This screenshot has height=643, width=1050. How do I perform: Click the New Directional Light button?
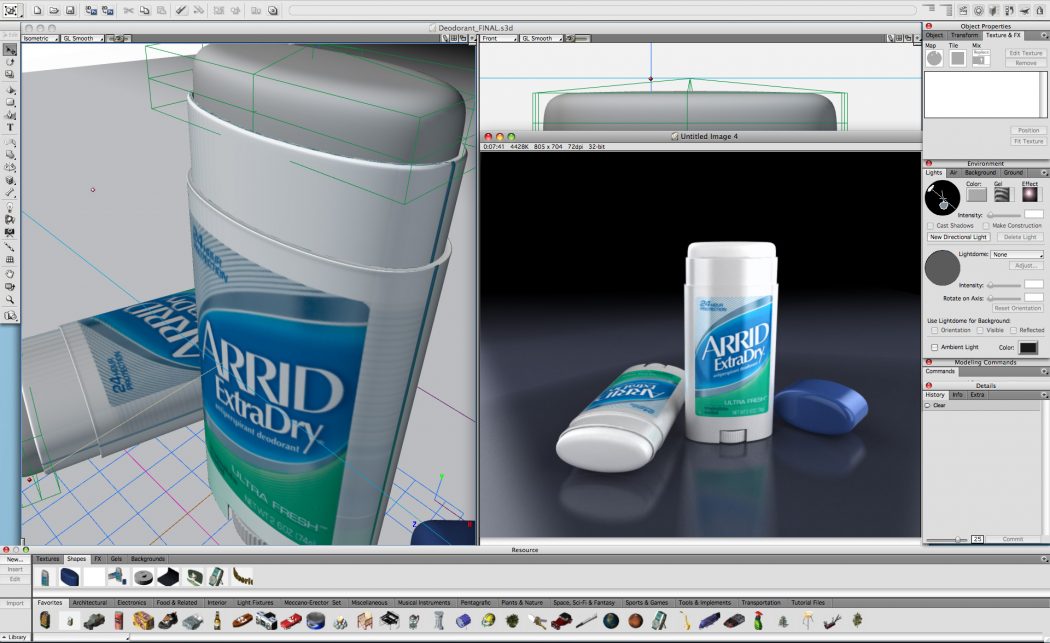click(x=957, y=236)
